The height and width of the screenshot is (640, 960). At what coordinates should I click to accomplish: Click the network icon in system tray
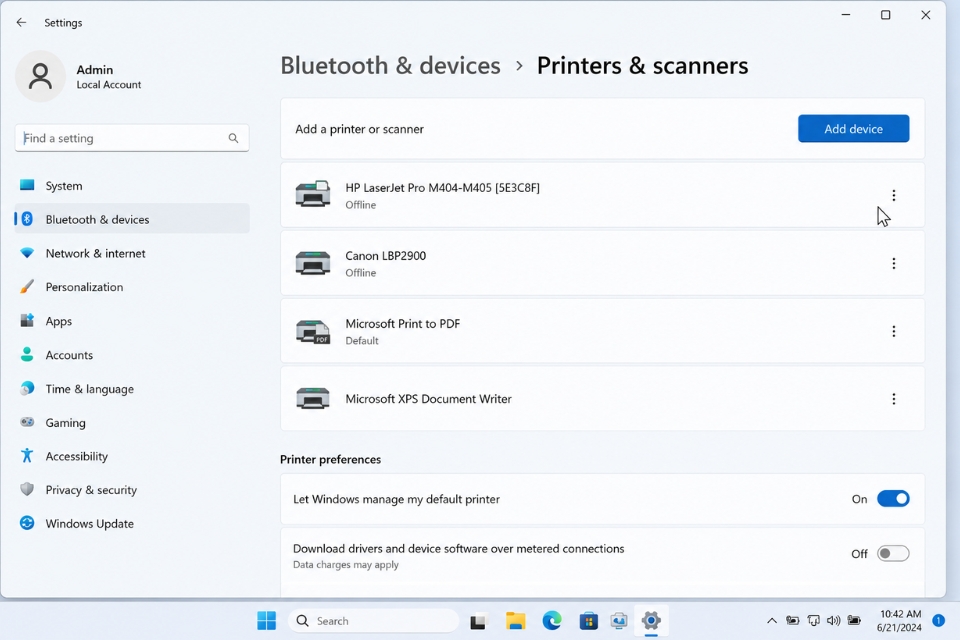point(813,620)
